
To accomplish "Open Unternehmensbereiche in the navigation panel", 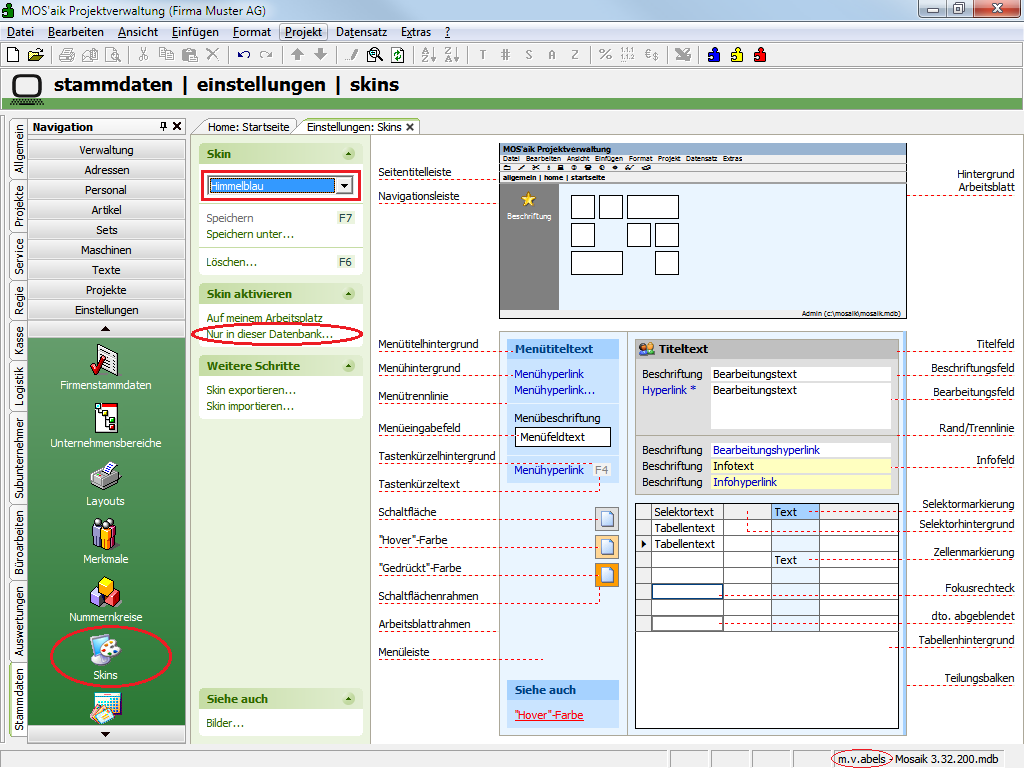I will click(x=106, y=426).
